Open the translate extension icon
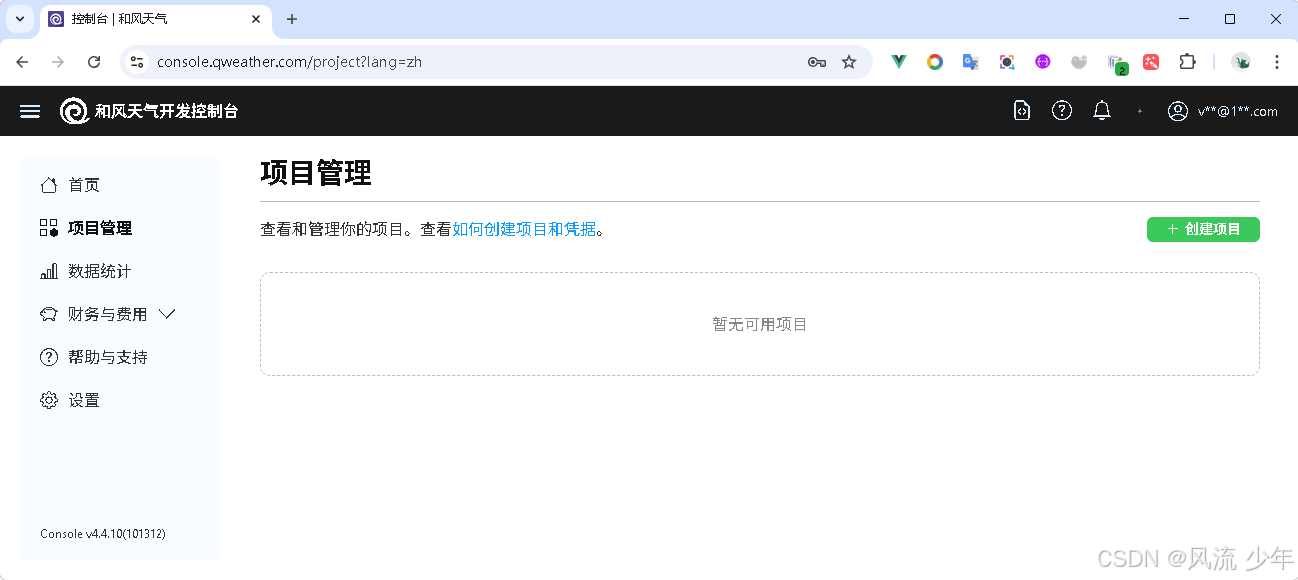1298x580 pixels. [970, 62]
